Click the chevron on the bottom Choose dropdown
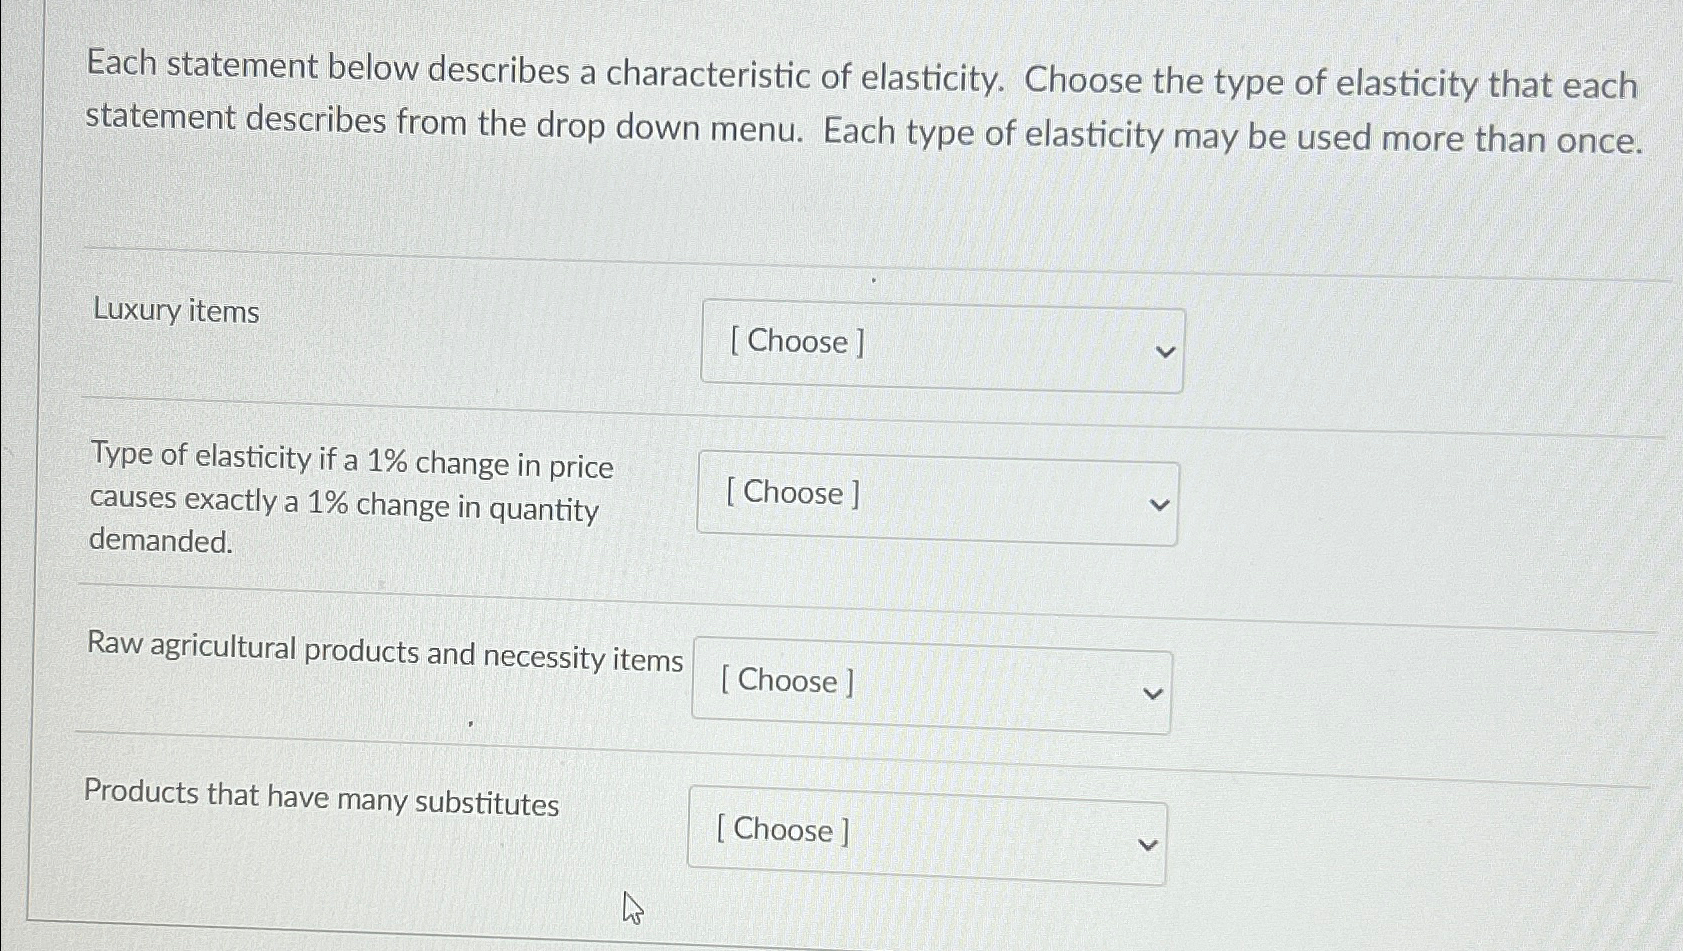Screen dimensions: 1683x951 pyautogui.click(x=1146, y=843)
